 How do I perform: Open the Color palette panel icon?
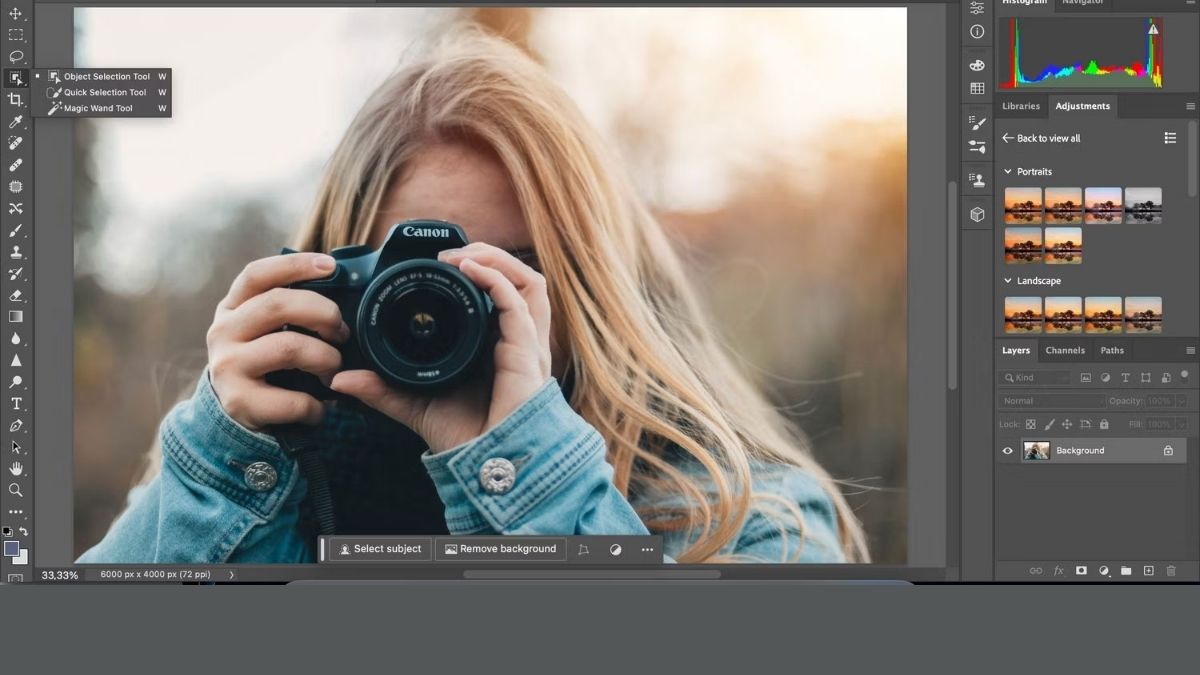[977, 65]
